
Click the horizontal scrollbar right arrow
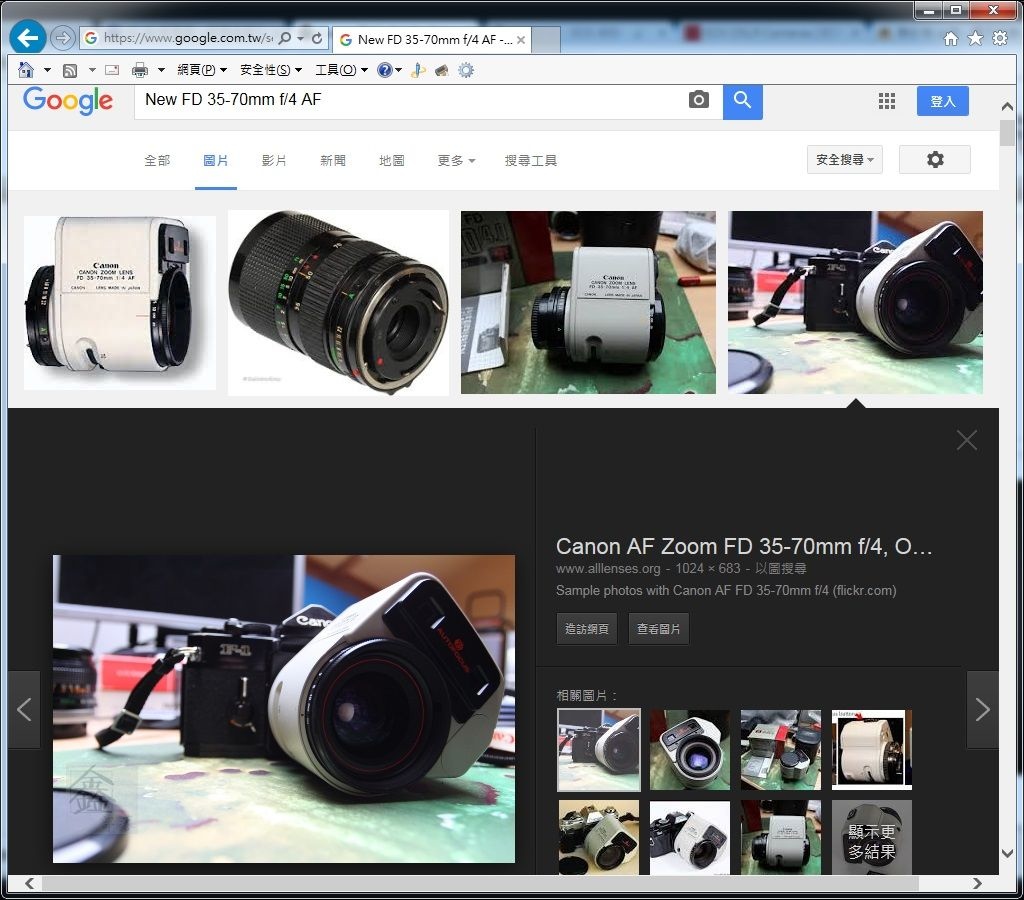point(977,883)
